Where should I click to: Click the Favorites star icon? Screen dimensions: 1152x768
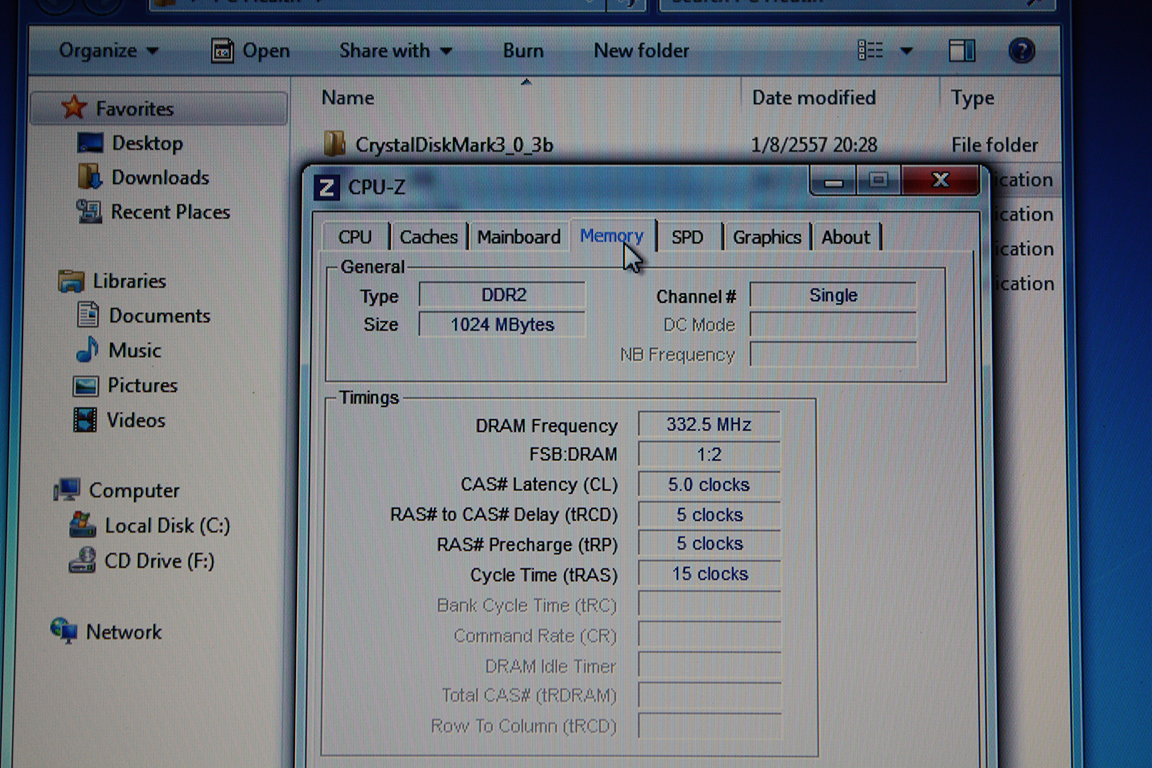(73, 108)
